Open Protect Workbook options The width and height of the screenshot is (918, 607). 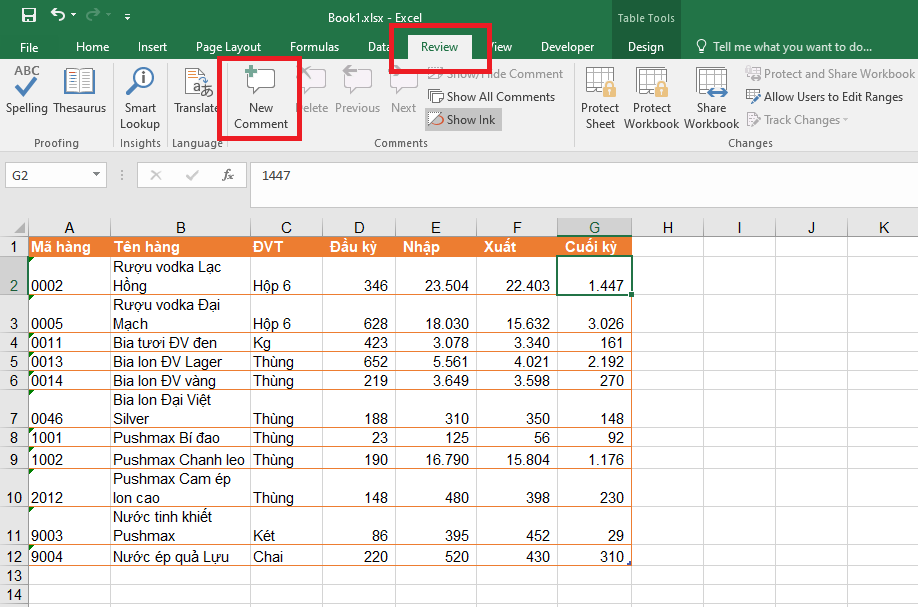651,95
